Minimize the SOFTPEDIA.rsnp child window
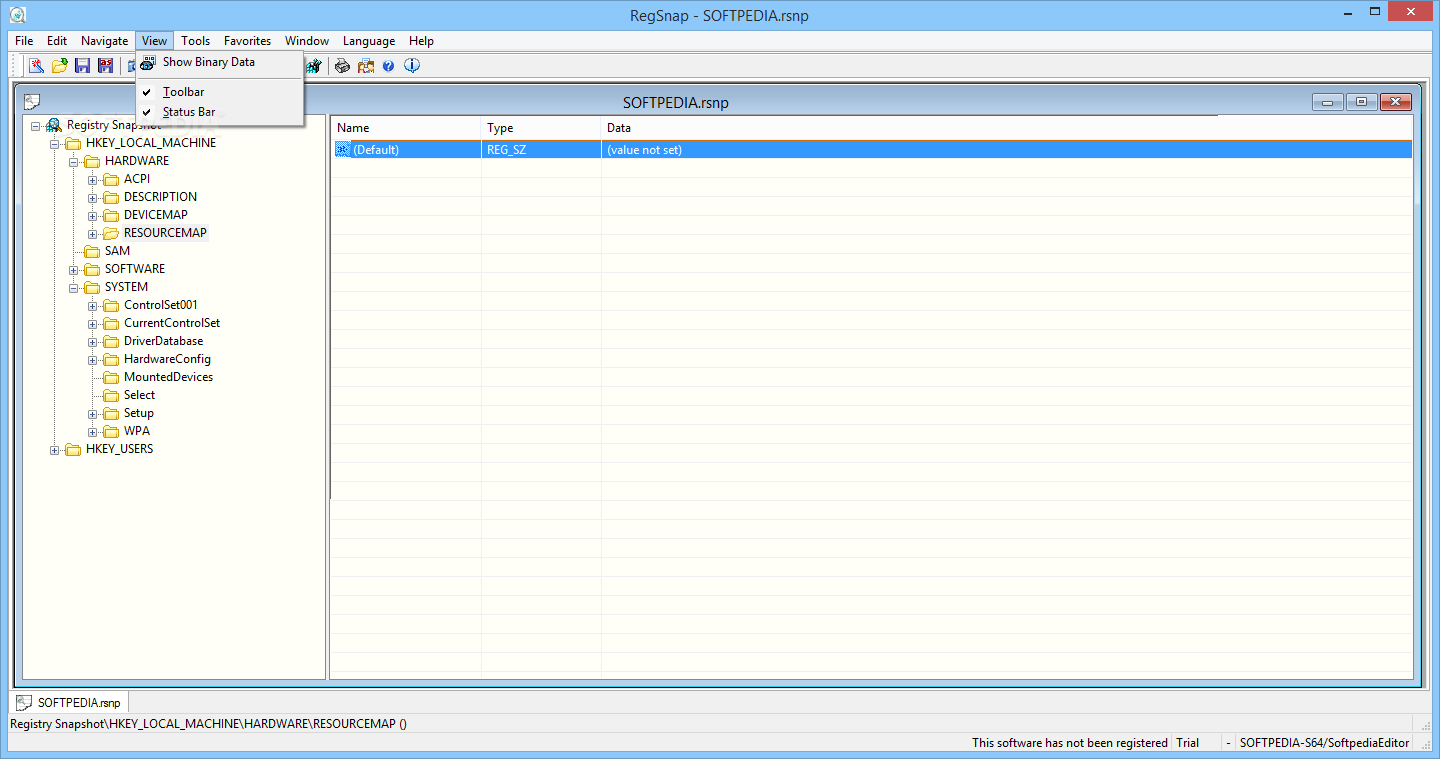The image size is (1440, 759). click(x=1329, y=102)
